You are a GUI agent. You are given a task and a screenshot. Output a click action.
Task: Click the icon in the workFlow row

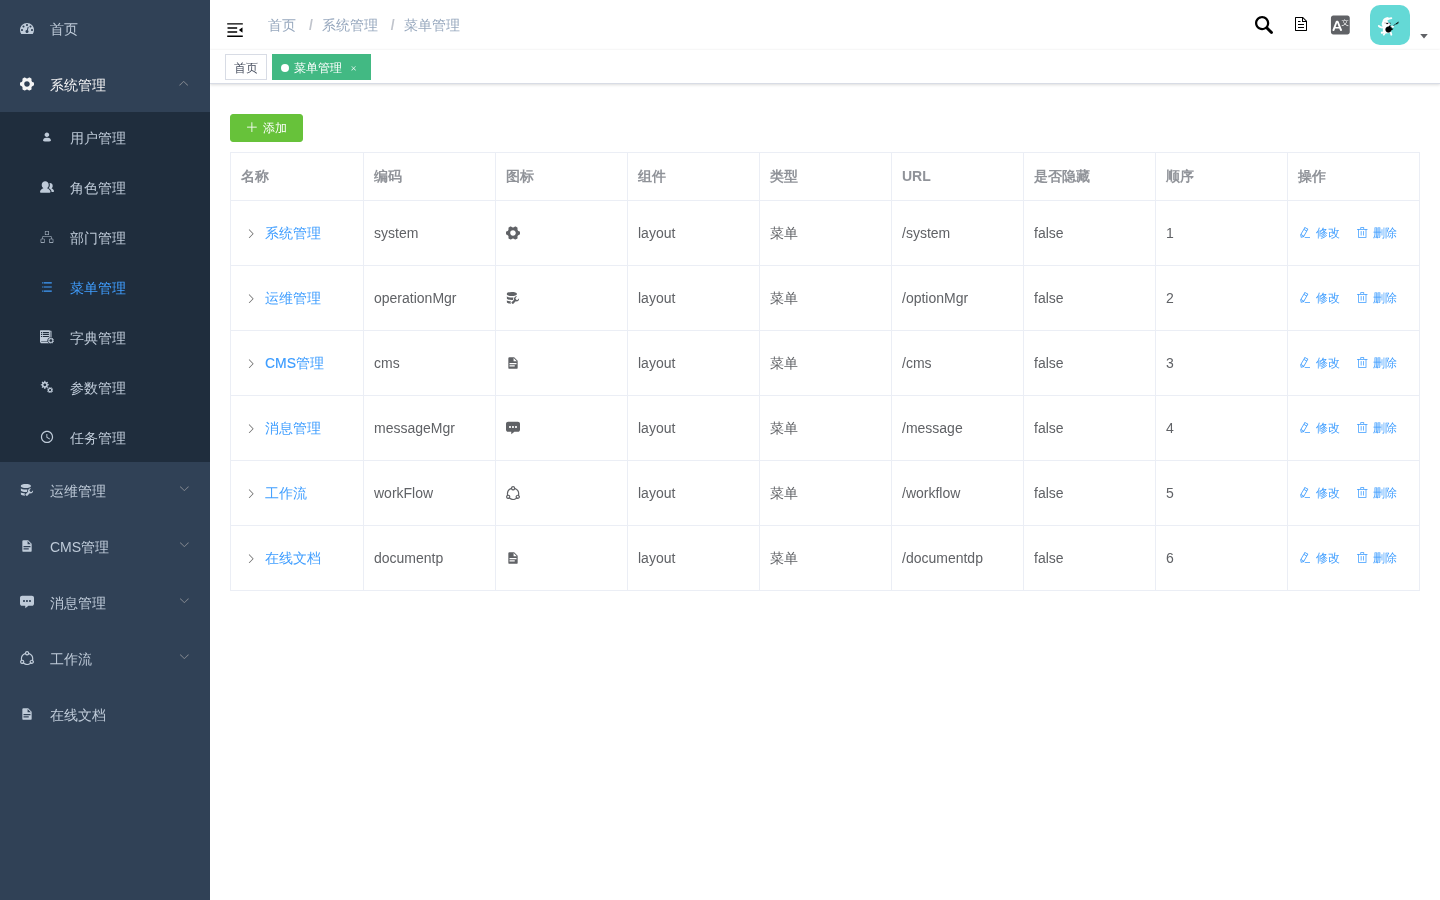[x=513, y=493]
